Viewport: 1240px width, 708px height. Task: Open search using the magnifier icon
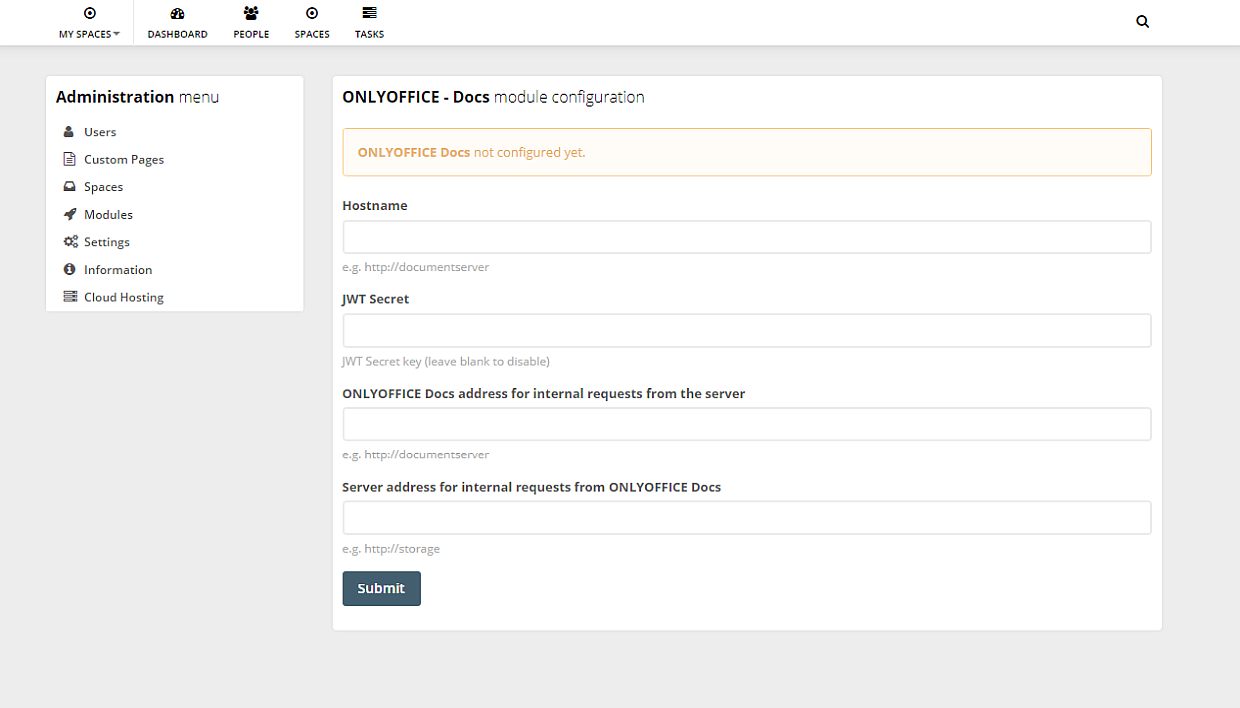click(x=1142, y=21)
